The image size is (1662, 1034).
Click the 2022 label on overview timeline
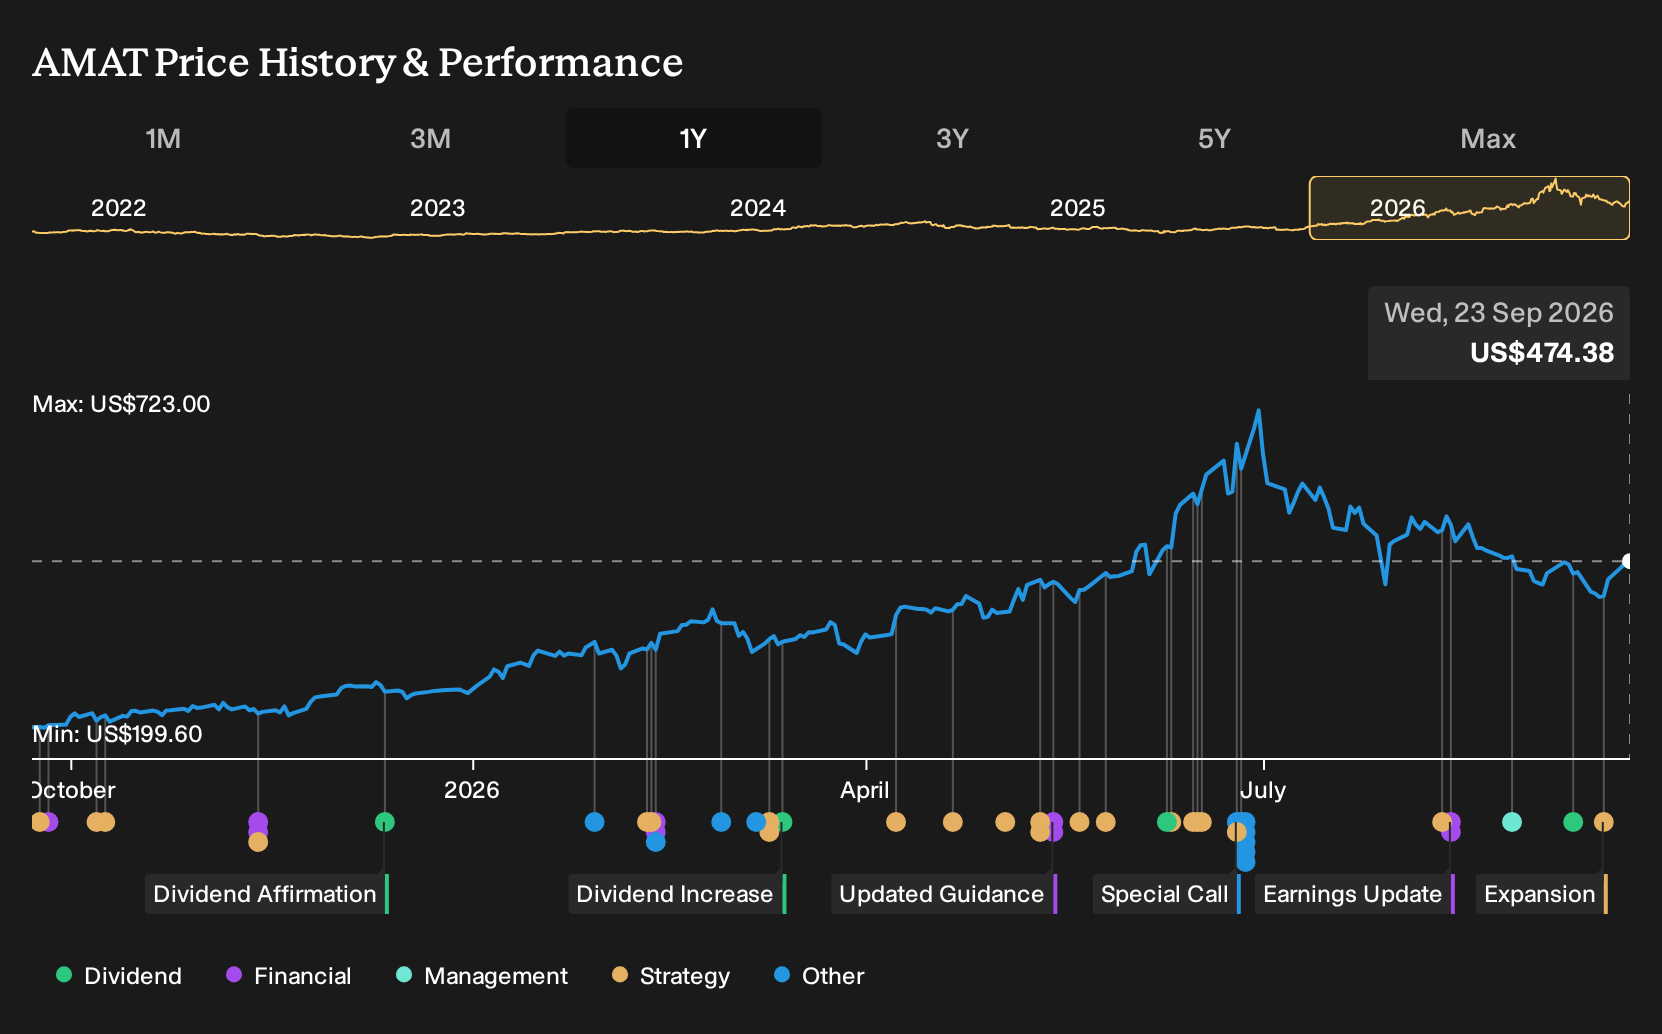(x=119, y=208)
